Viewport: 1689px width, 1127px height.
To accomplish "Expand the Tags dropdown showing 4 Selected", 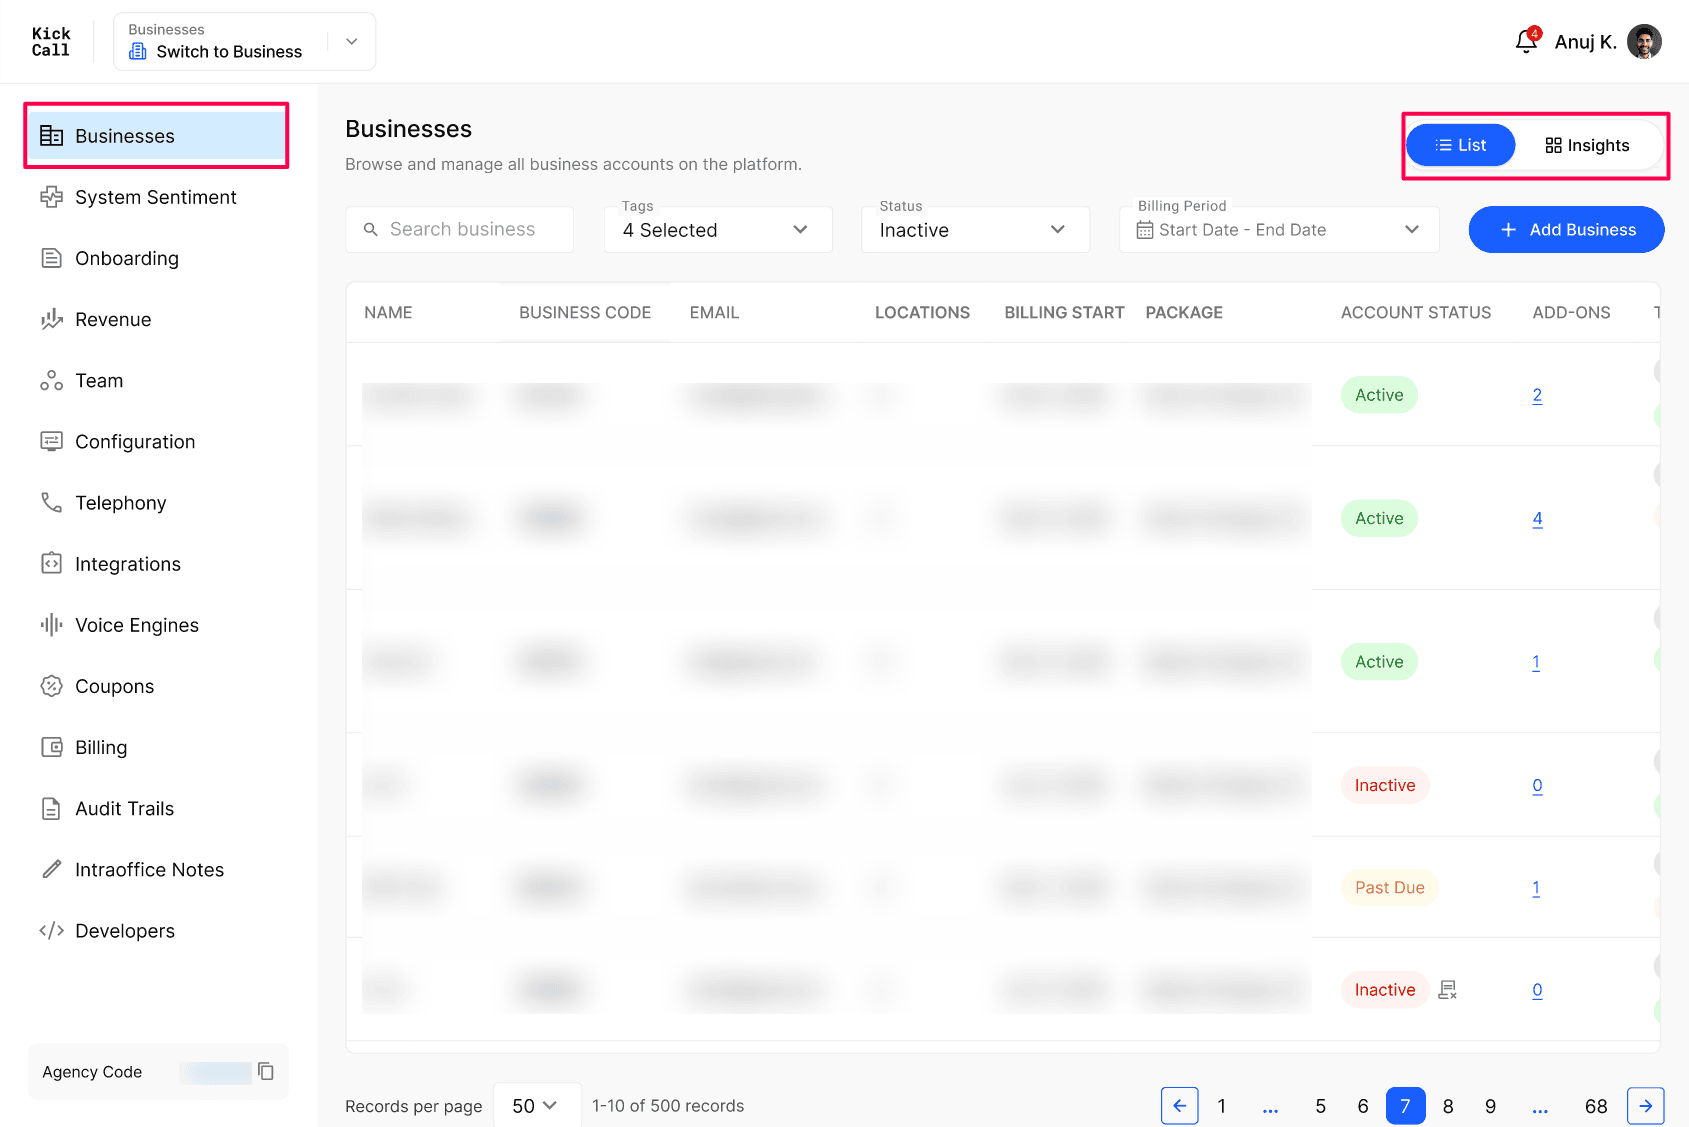I will [x=718, y=230].
